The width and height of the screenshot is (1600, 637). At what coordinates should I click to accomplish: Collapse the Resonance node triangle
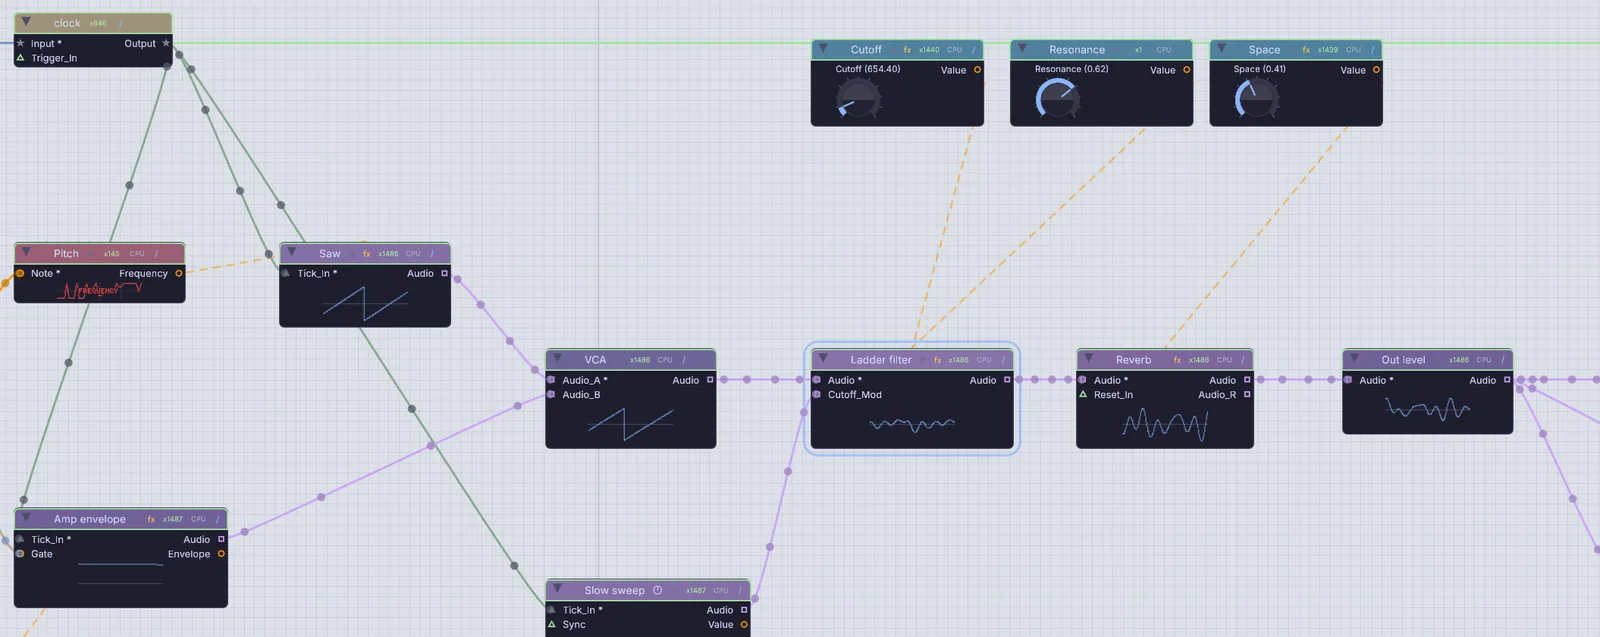click(x=1022, y=49)
